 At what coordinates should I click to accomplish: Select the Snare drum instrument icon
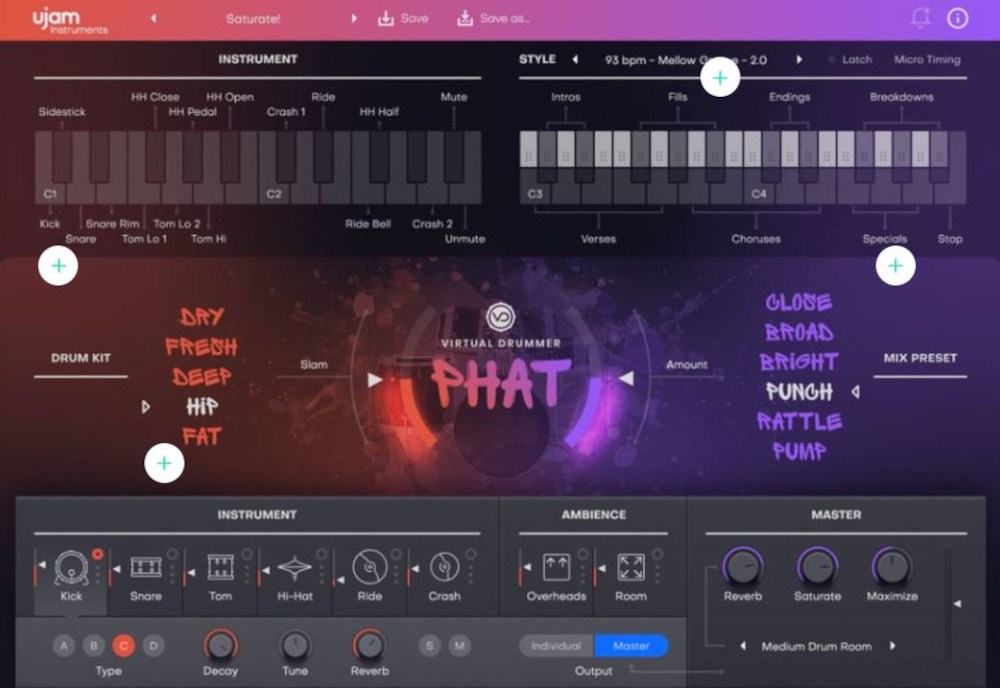(x=145, y=567)
